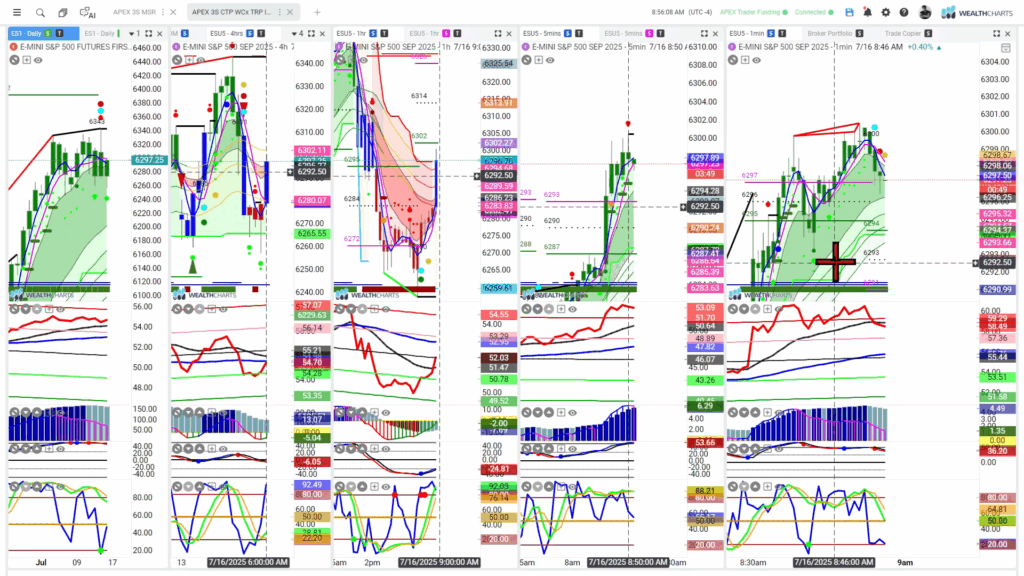Click the (UTC -4) timezone label
Viewport: 1024px width, 576px height.
coord(701,12)
